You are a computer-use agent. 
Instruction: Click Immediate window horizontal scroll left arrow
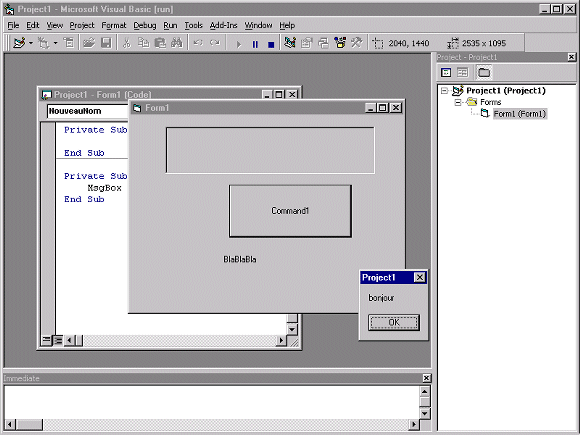click(10, 424)
